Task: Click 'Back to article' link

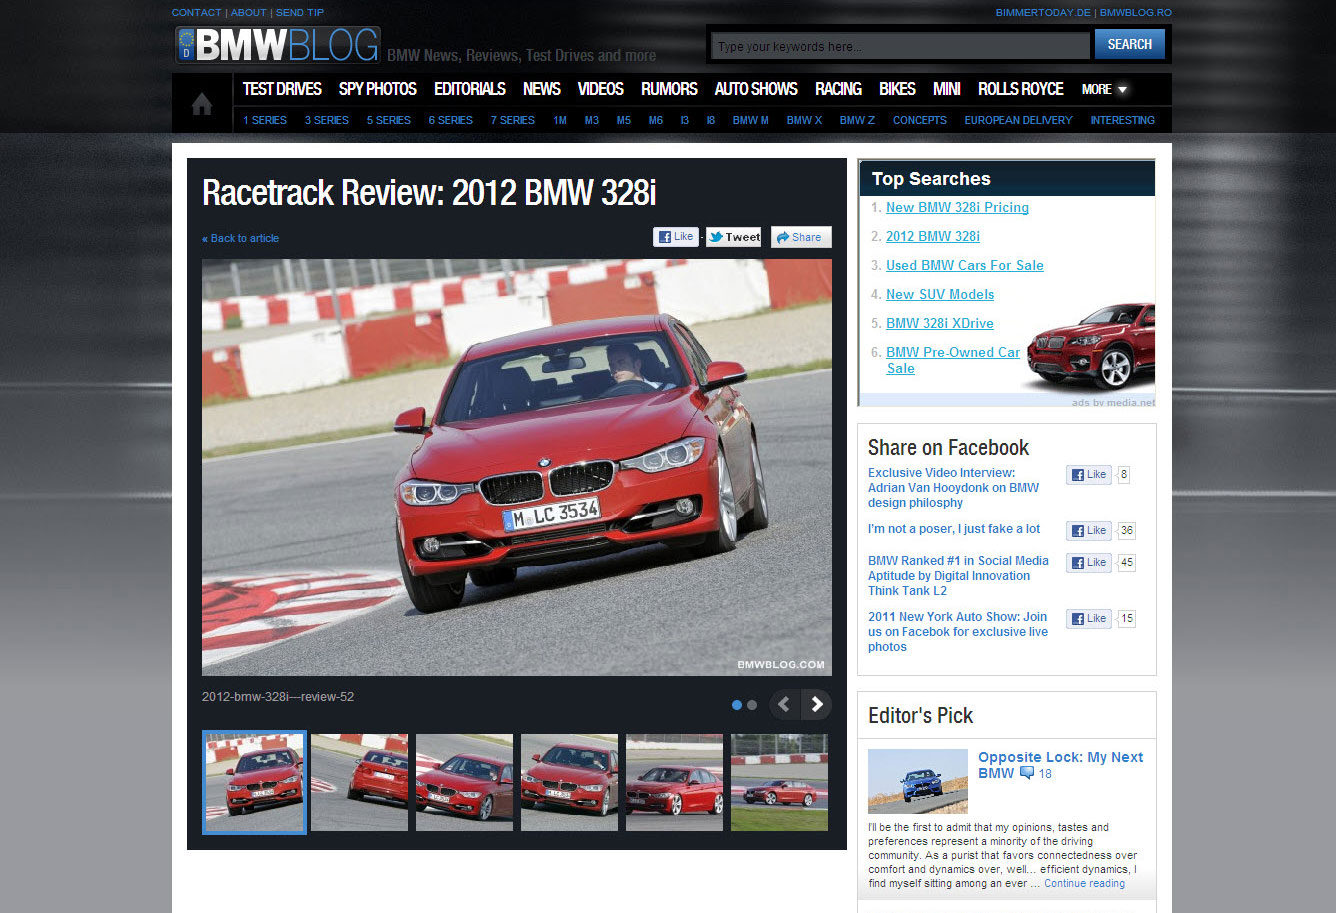Action: click(x=241, y=238)
